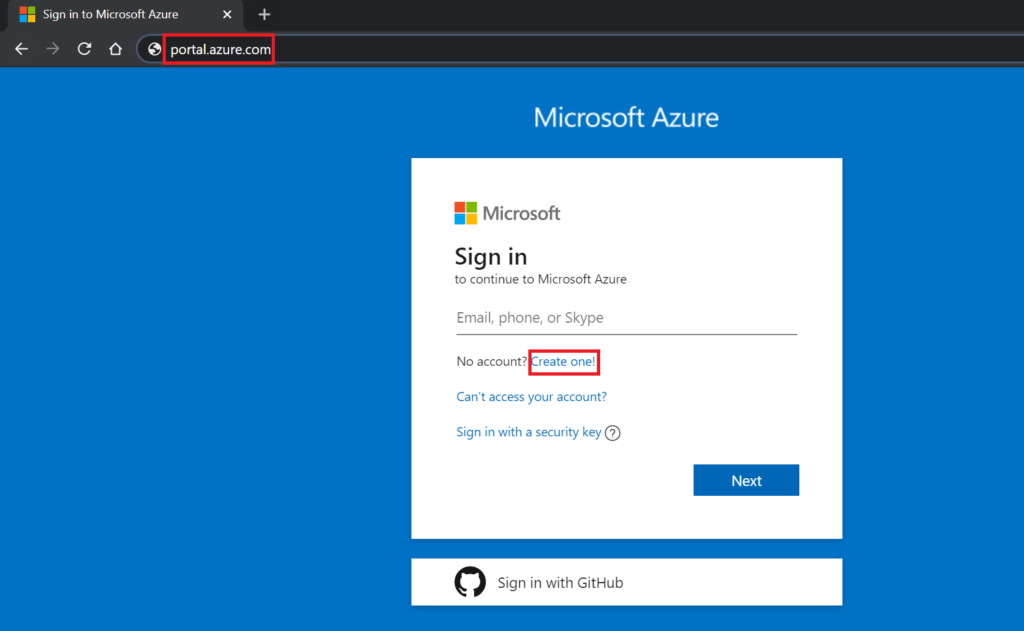Click the Microsoft favicon in the tab

[x=27, y=14]
